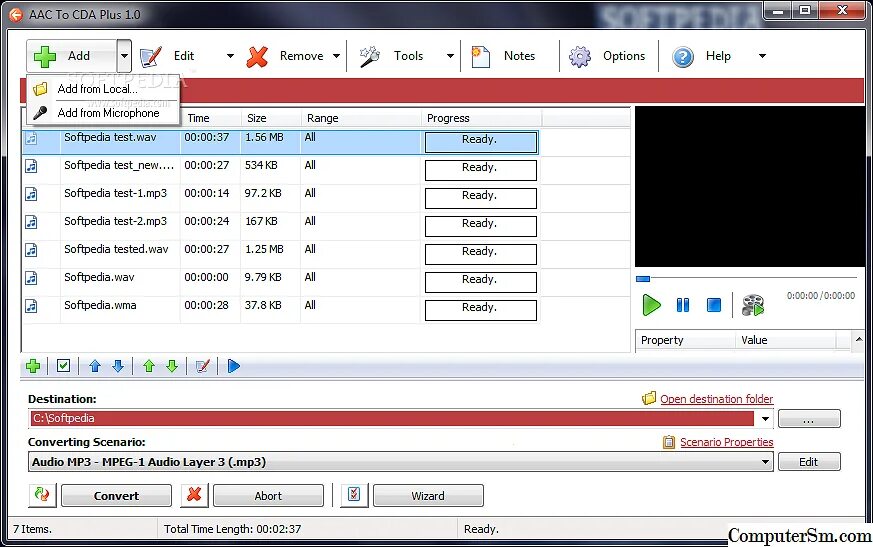Open the Add dropdown arrow
Screen dimensions: 873x547
124,56
